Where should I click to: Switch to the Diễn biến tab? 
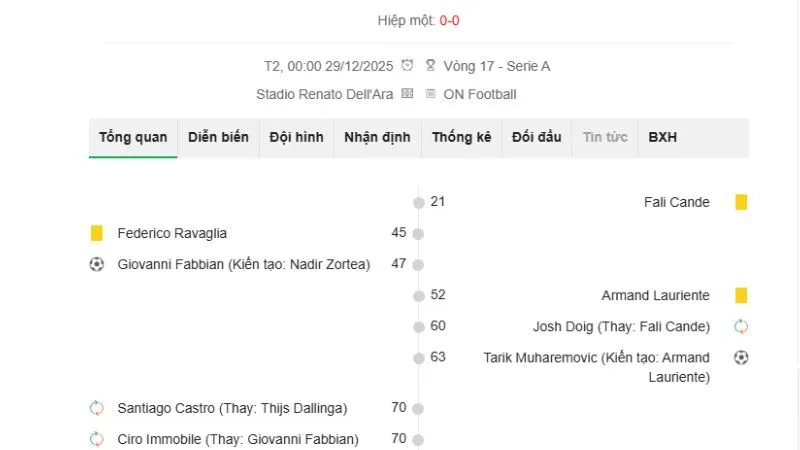[x=218, y=137]
